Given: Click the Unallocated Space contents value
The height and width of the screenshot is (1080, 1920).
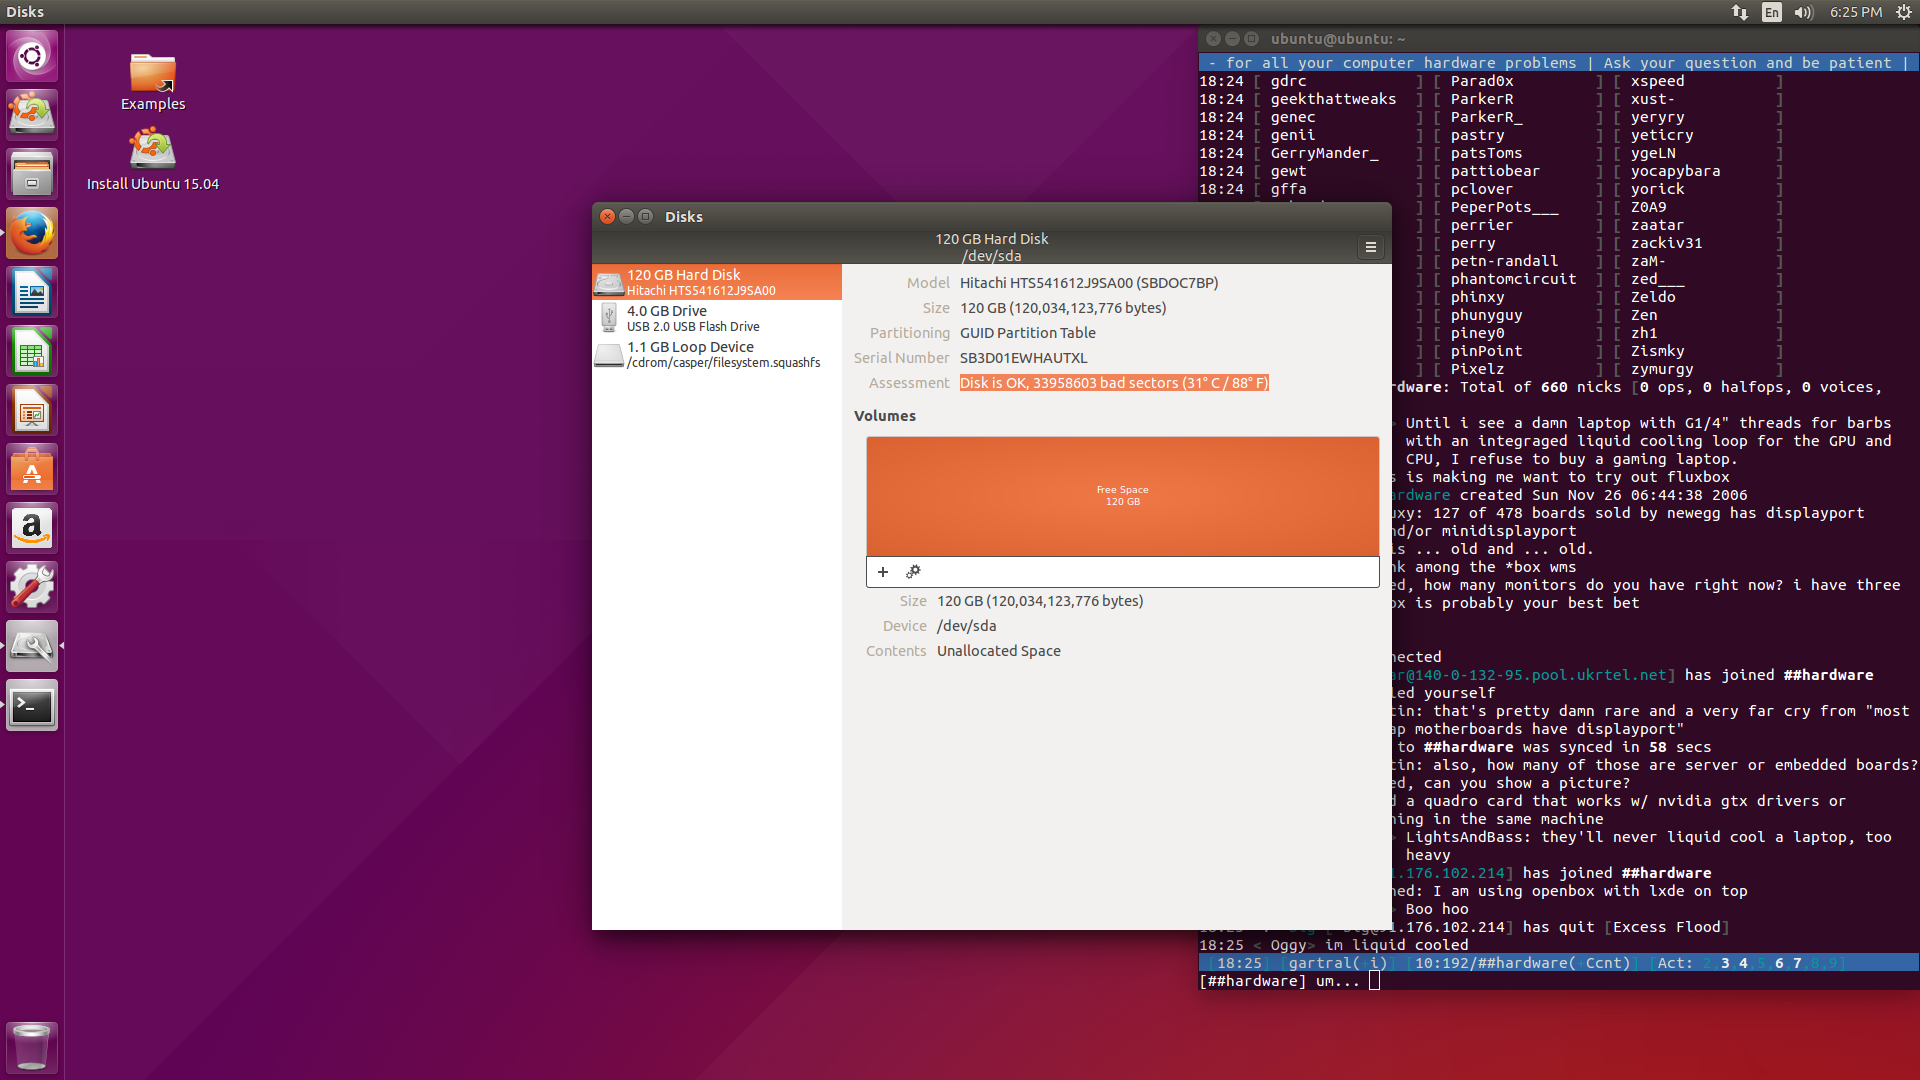Looking at the screenshot, I should coord(998,651).
